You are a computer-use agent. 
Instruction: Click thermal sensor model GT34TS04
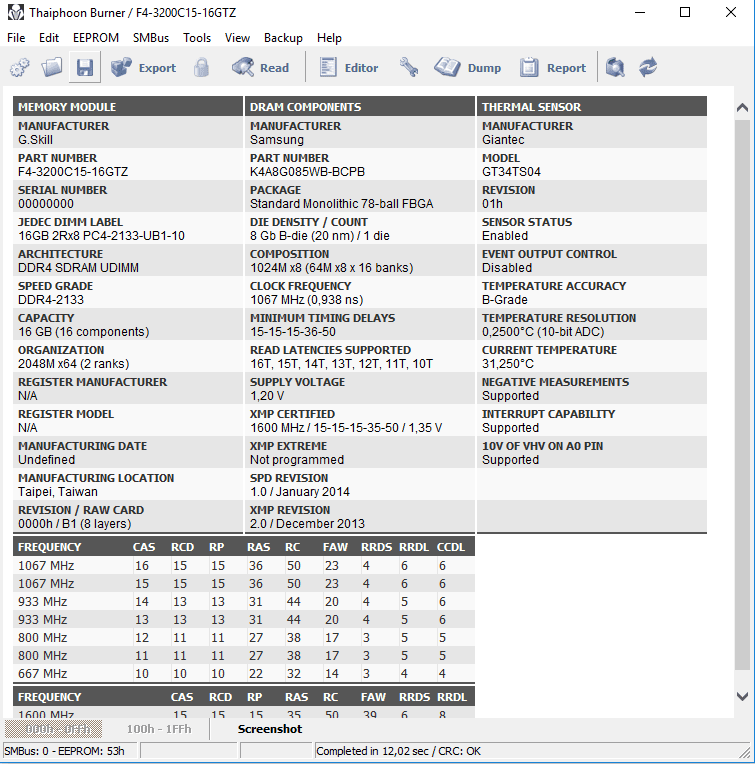tap(511, 172)
